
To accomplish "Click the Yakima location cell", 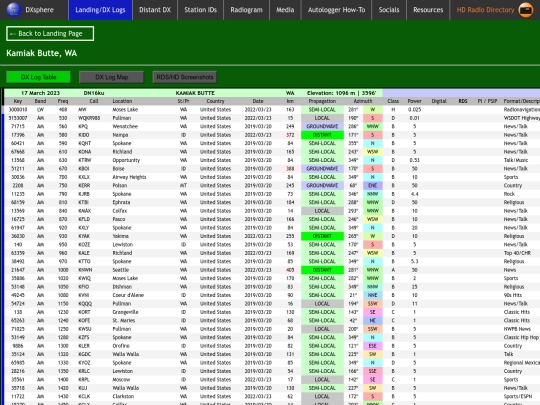I will pyautogui.click(x=121, y=236).
